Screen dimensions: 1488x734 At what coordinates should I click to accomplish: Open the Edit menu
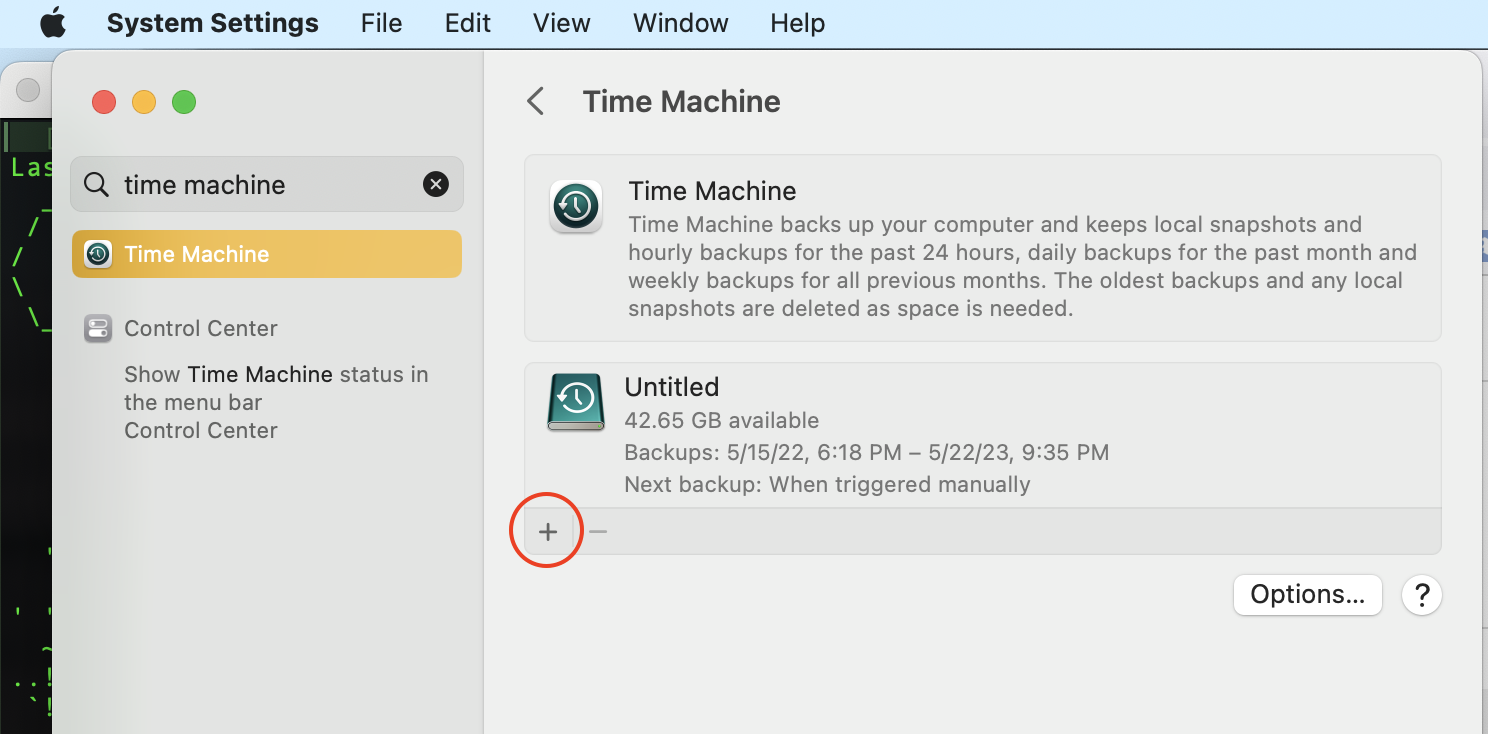coord(468,23)
